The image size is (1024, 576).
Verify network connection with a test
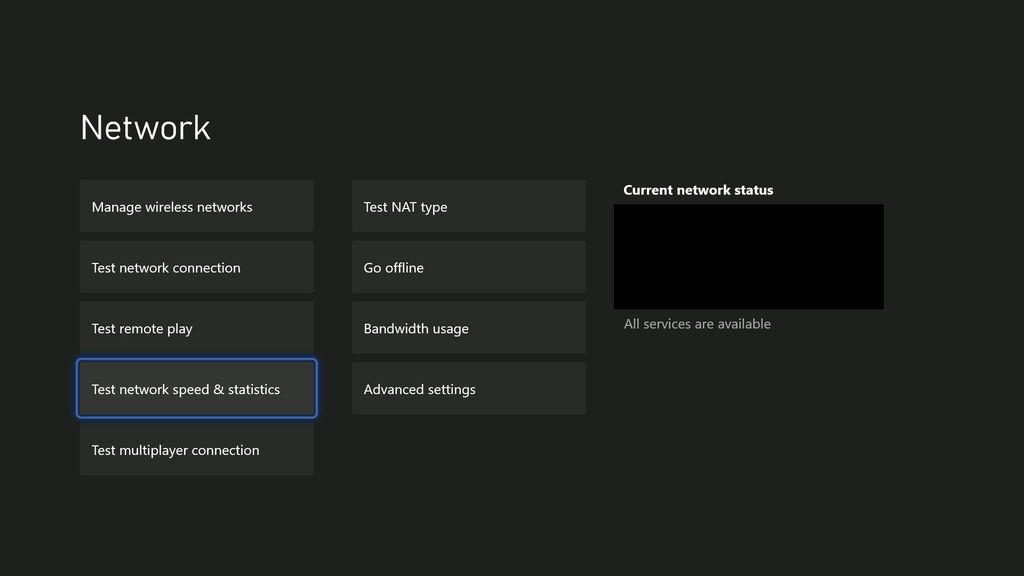click(196, 267)
